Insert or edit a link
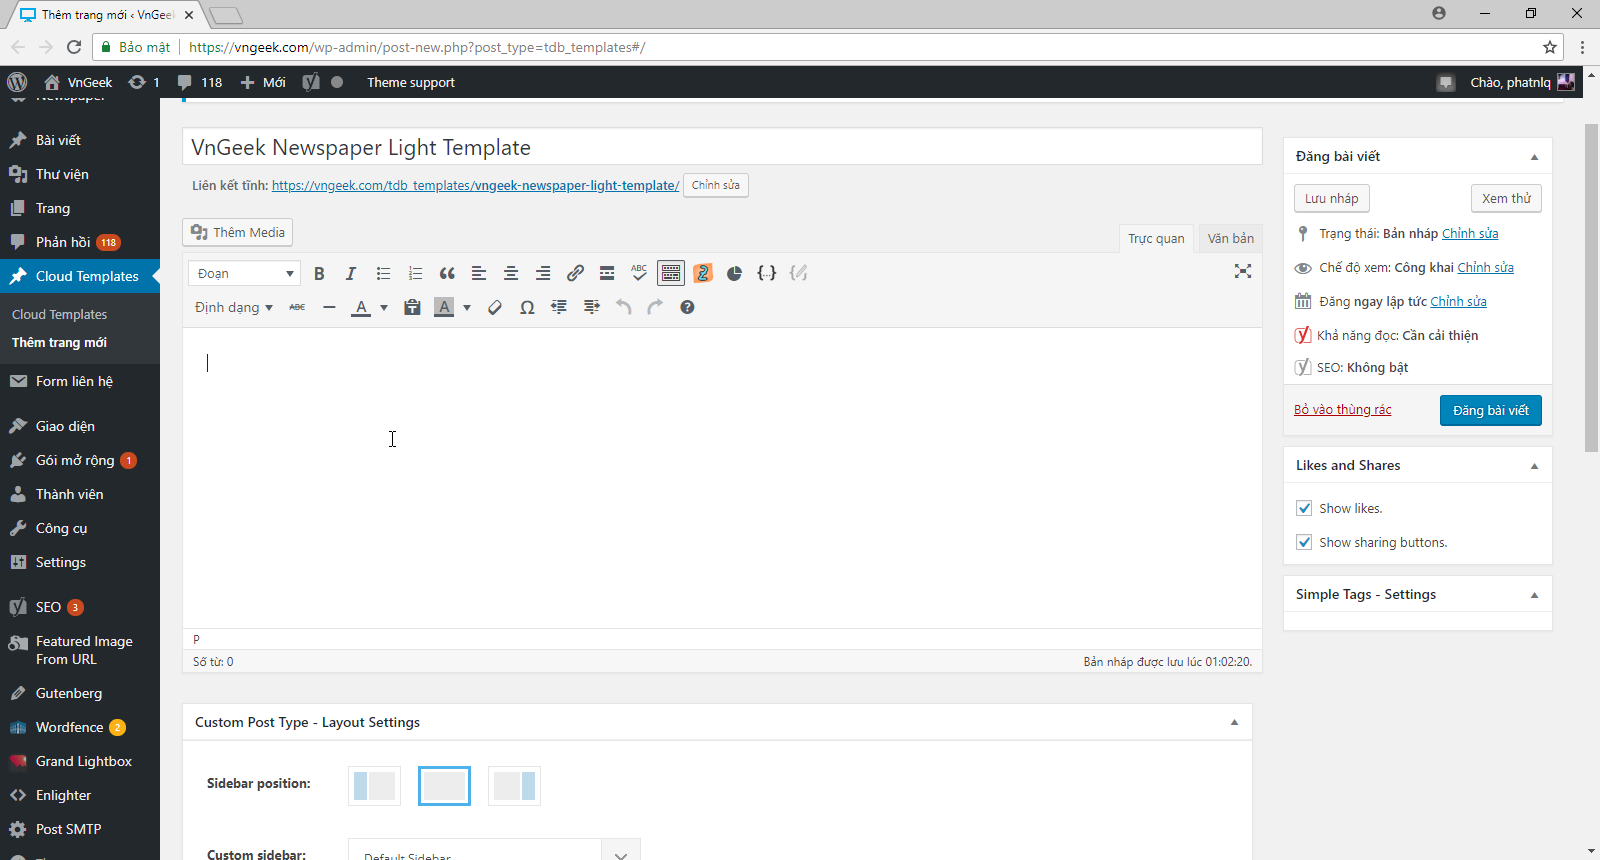 [575, 273]
